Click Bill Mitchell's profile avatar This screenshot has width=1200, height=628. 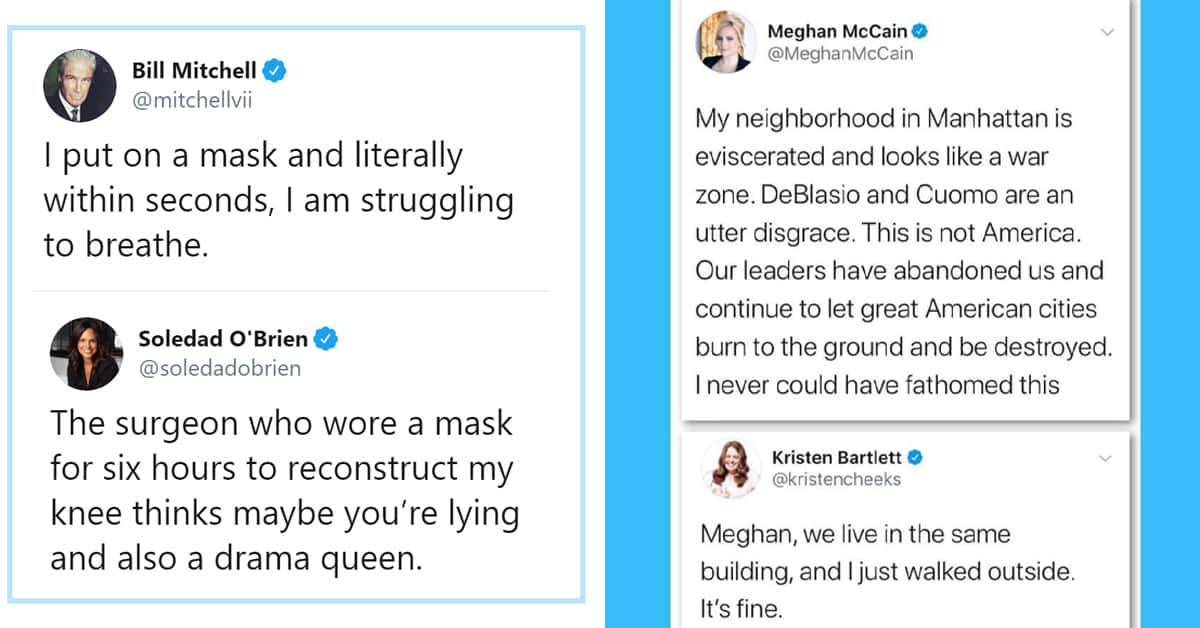click(x=80, y=84)
